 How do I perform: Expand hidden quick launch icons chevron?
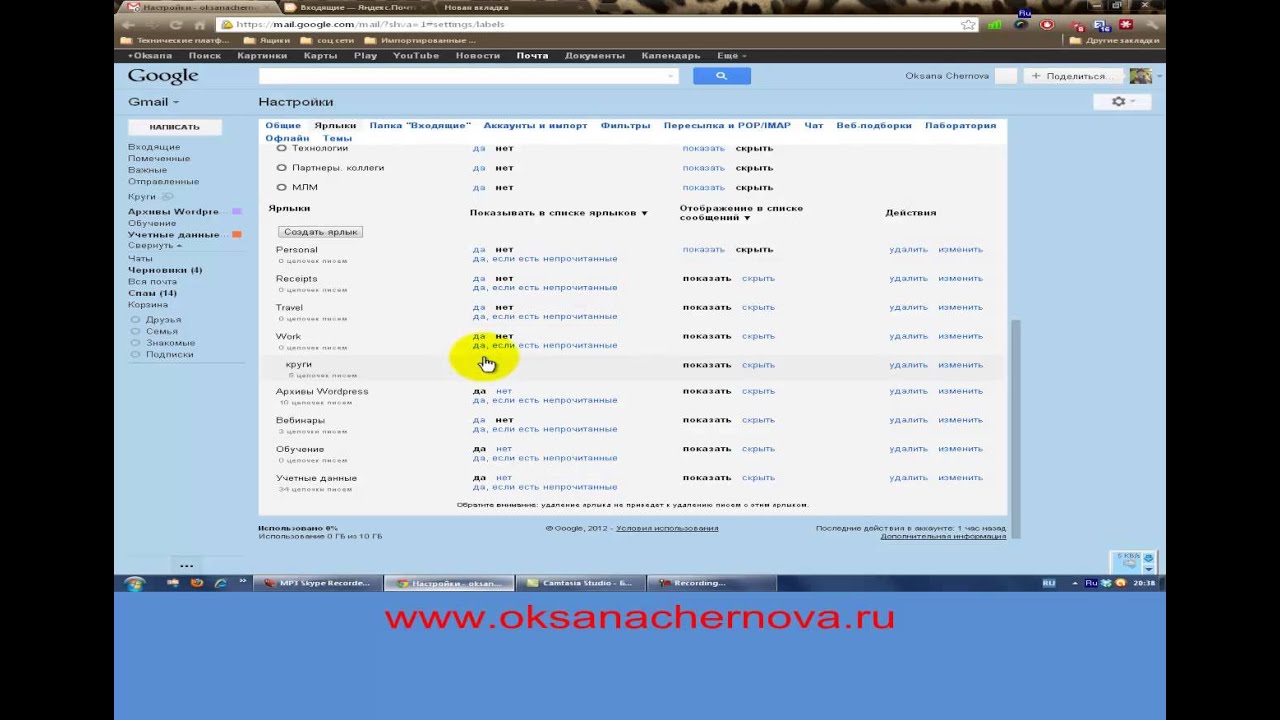point(243,581)
